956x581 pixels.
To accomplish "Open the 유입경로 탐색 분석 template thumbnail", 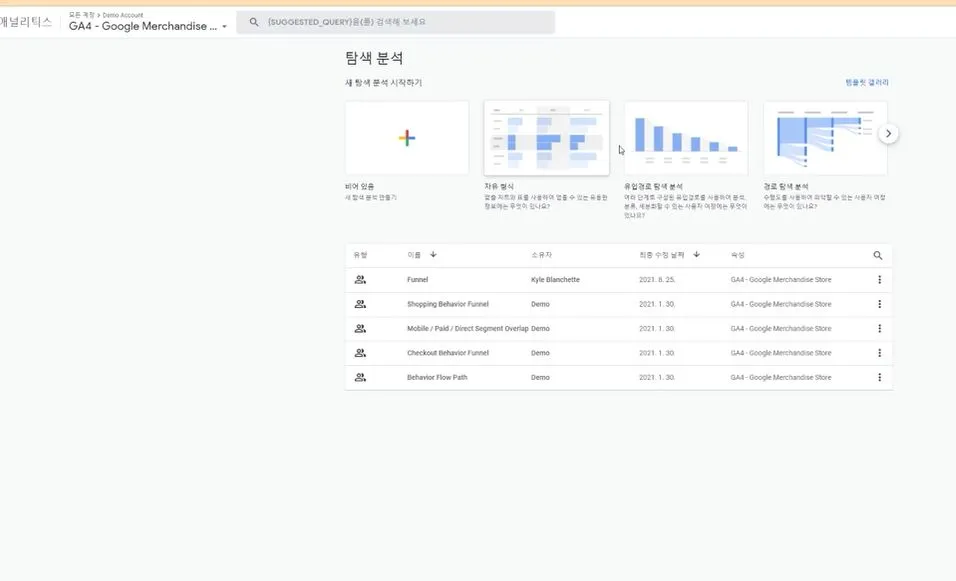I will pyautogui.click(x=686, y=136).
